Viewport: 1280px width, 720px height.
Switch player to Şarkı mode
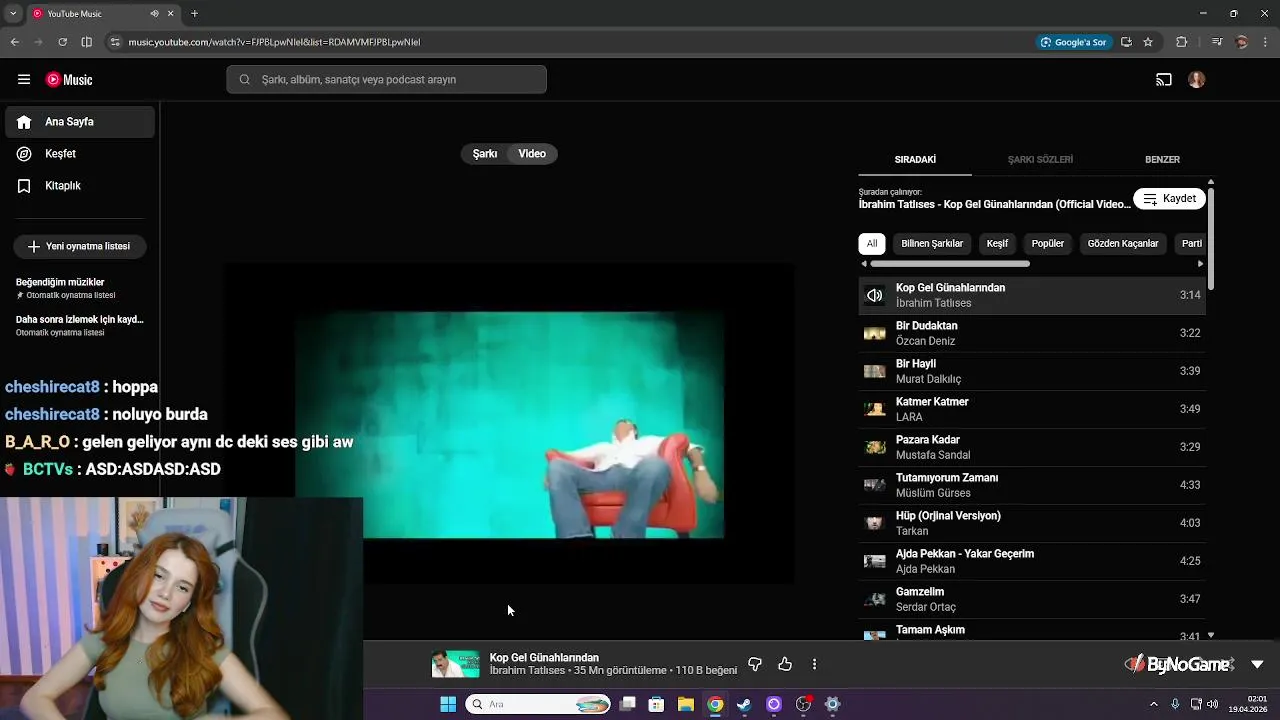tap(485, 154)
